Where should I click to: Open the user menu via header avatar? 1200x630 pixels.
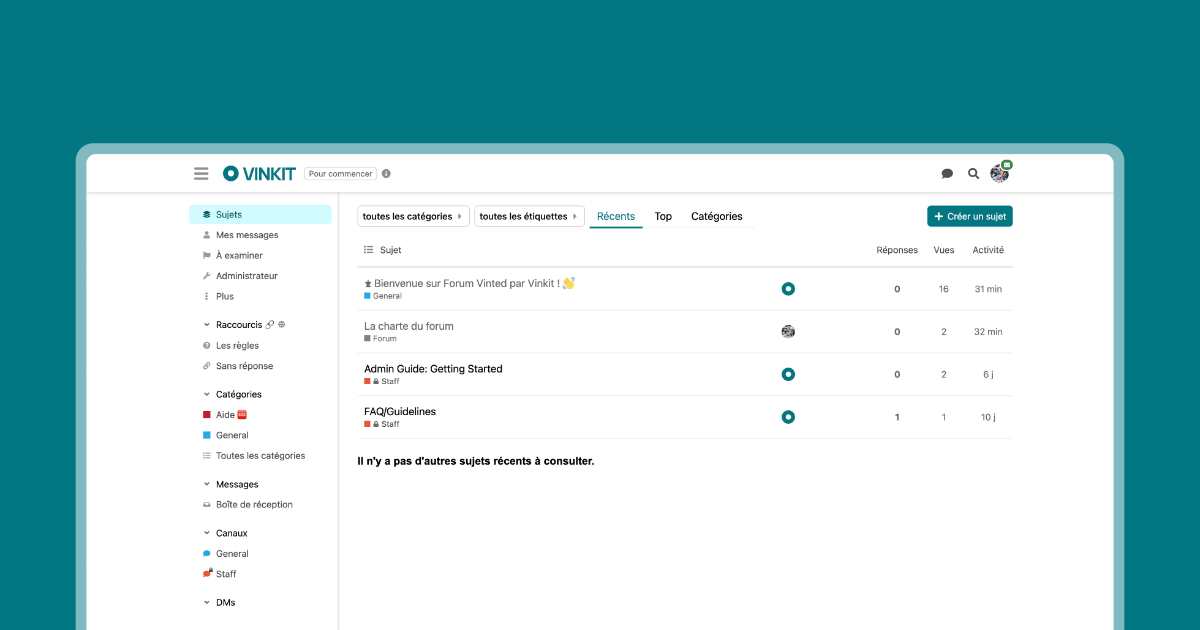999,174
